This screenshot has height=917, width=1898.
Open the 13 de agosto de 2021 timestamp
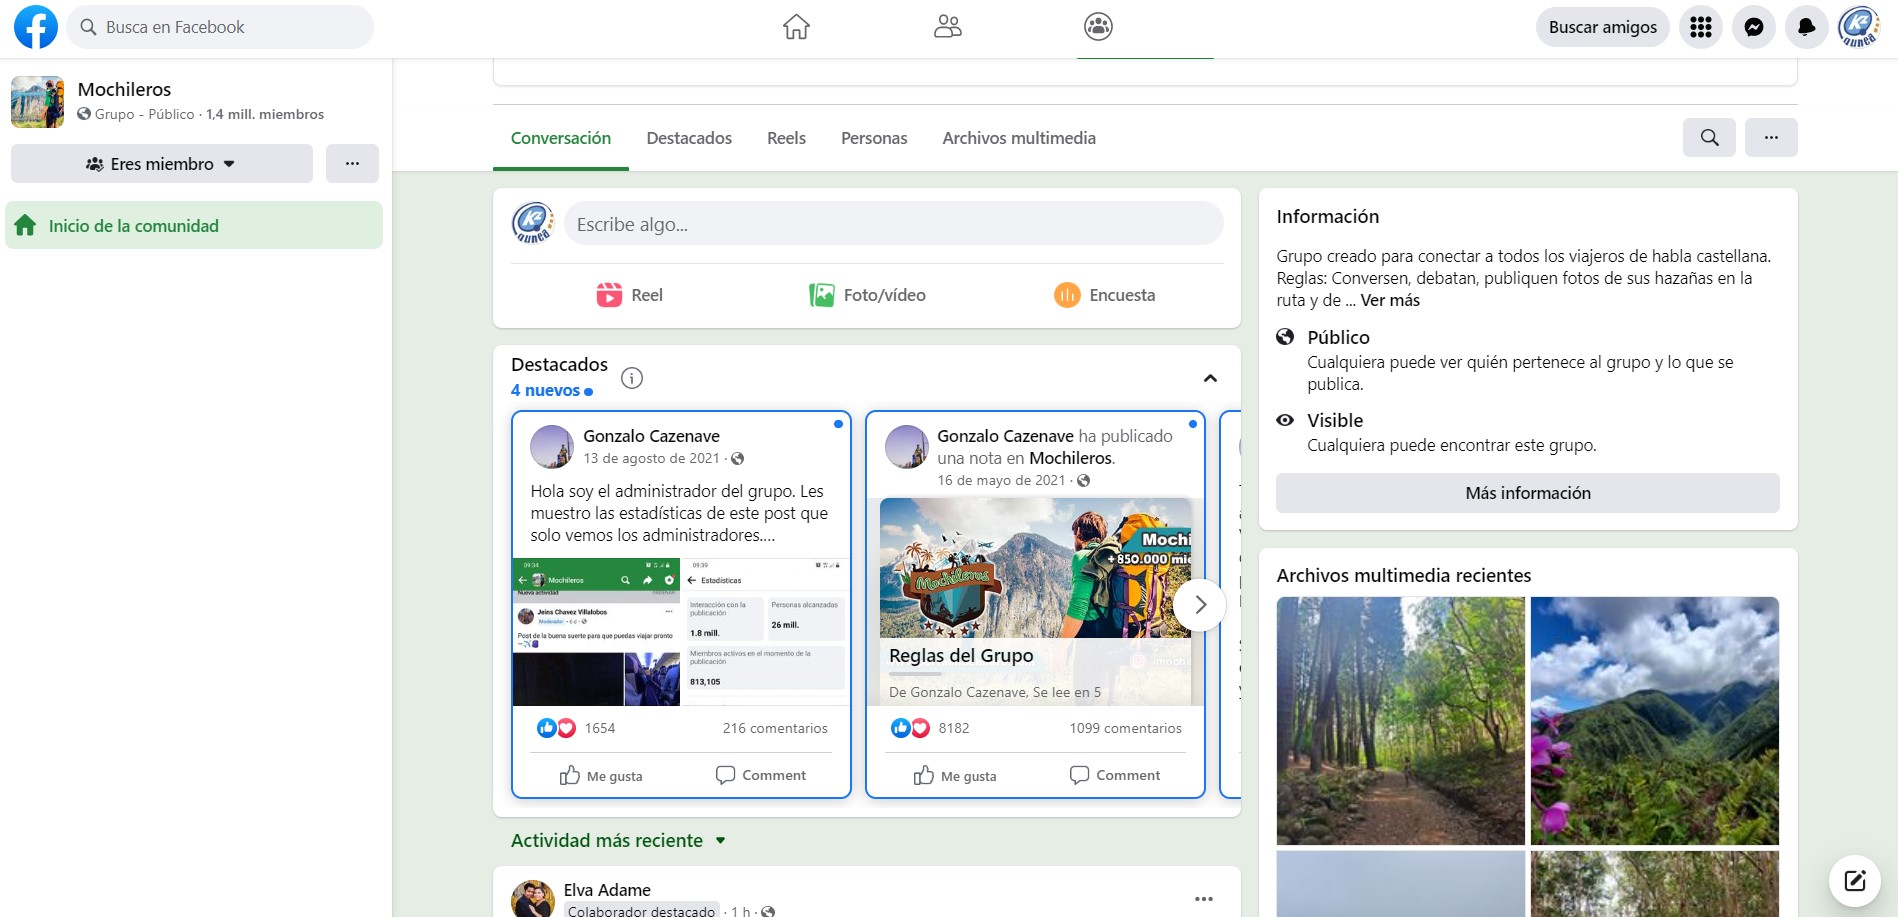651,458
